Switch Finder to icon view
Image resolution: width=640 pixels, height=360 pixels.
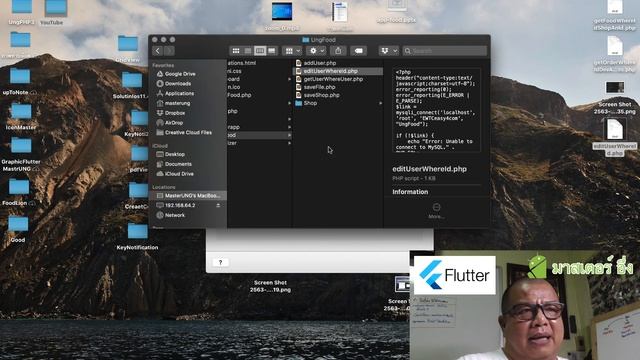(x=236, y=51)
